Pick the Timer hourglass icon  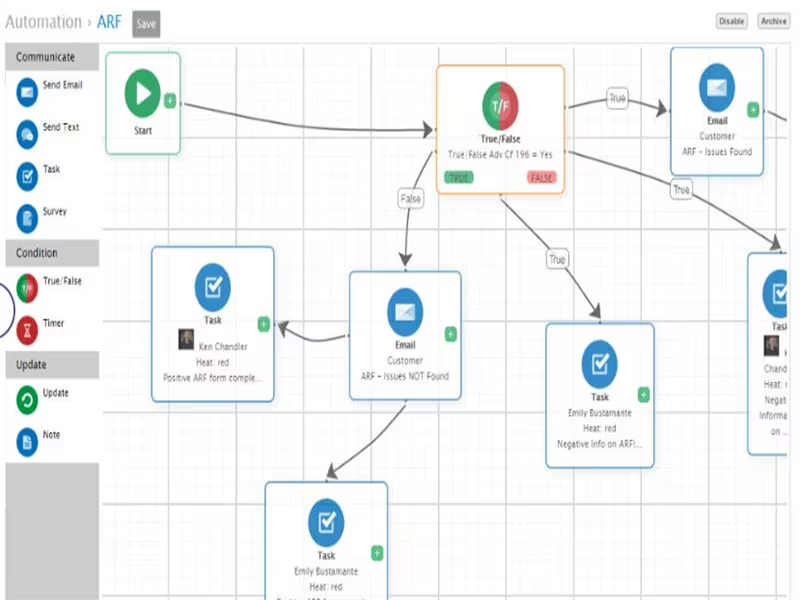click(x=27, y=331)
